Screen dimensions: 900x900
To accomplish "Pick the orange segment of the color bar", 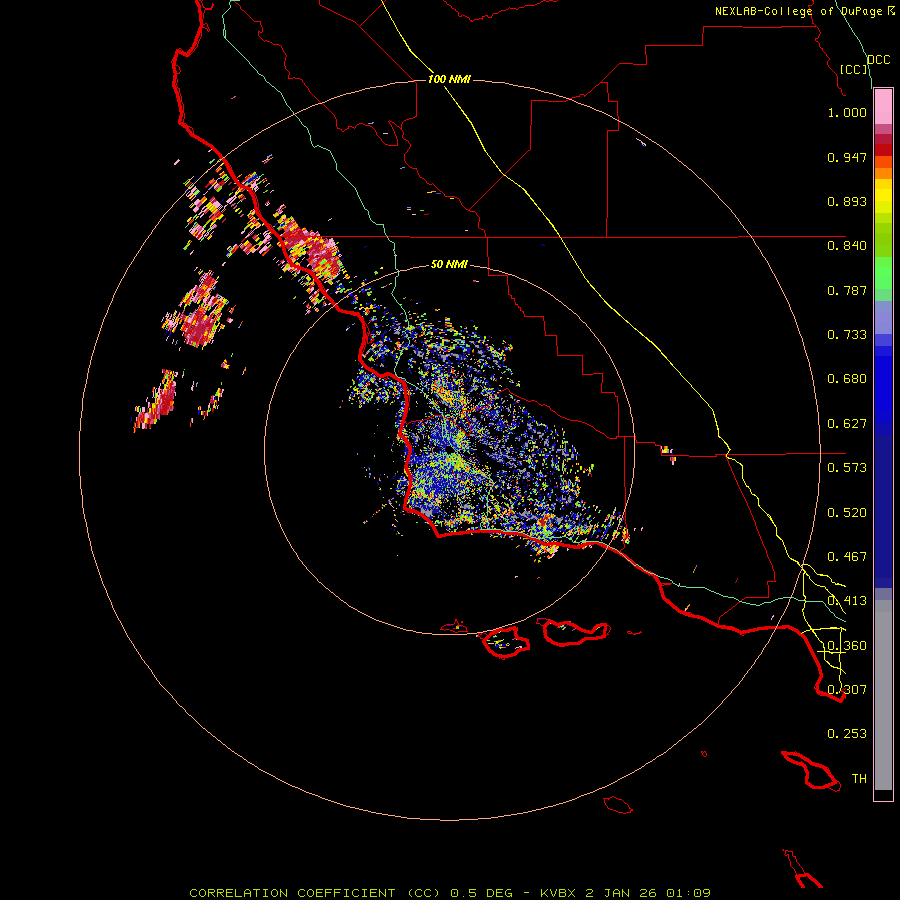I will click(883, 173).
